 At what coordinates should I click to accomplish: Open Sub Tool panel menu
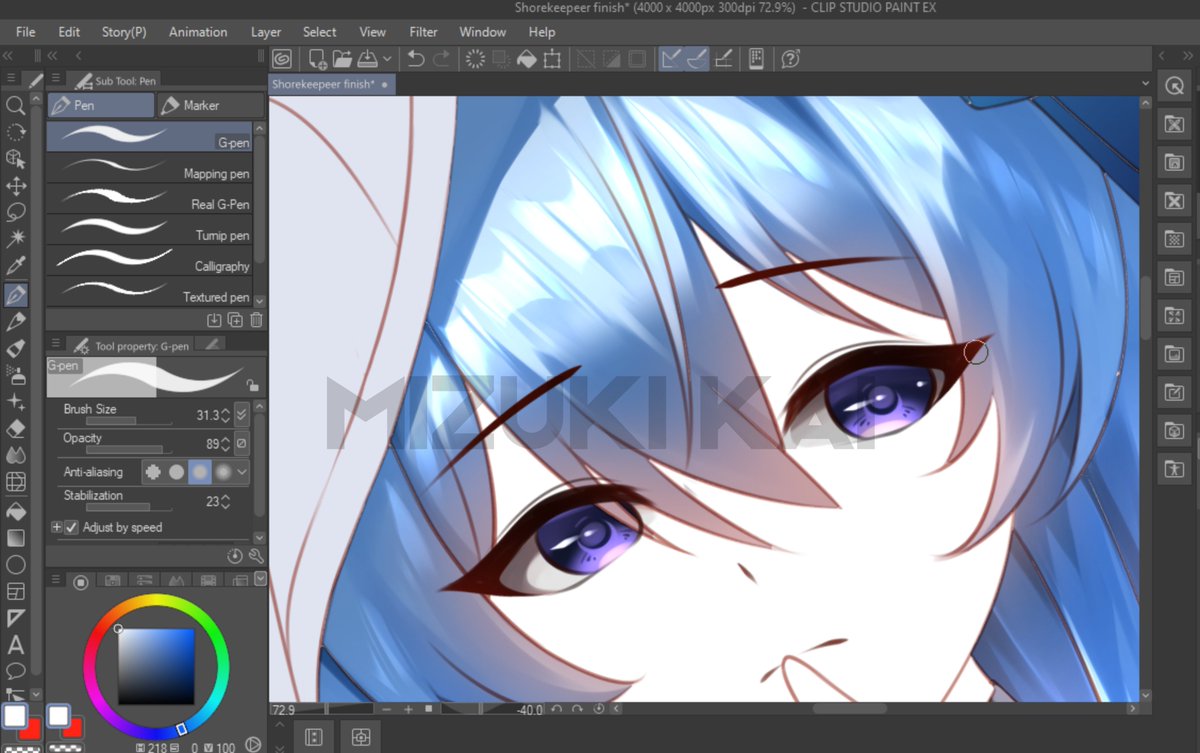[55, 79]
